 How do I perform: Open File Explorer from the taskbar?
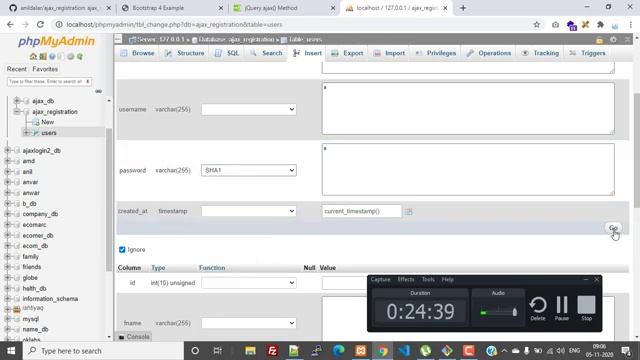pos(250,351)
